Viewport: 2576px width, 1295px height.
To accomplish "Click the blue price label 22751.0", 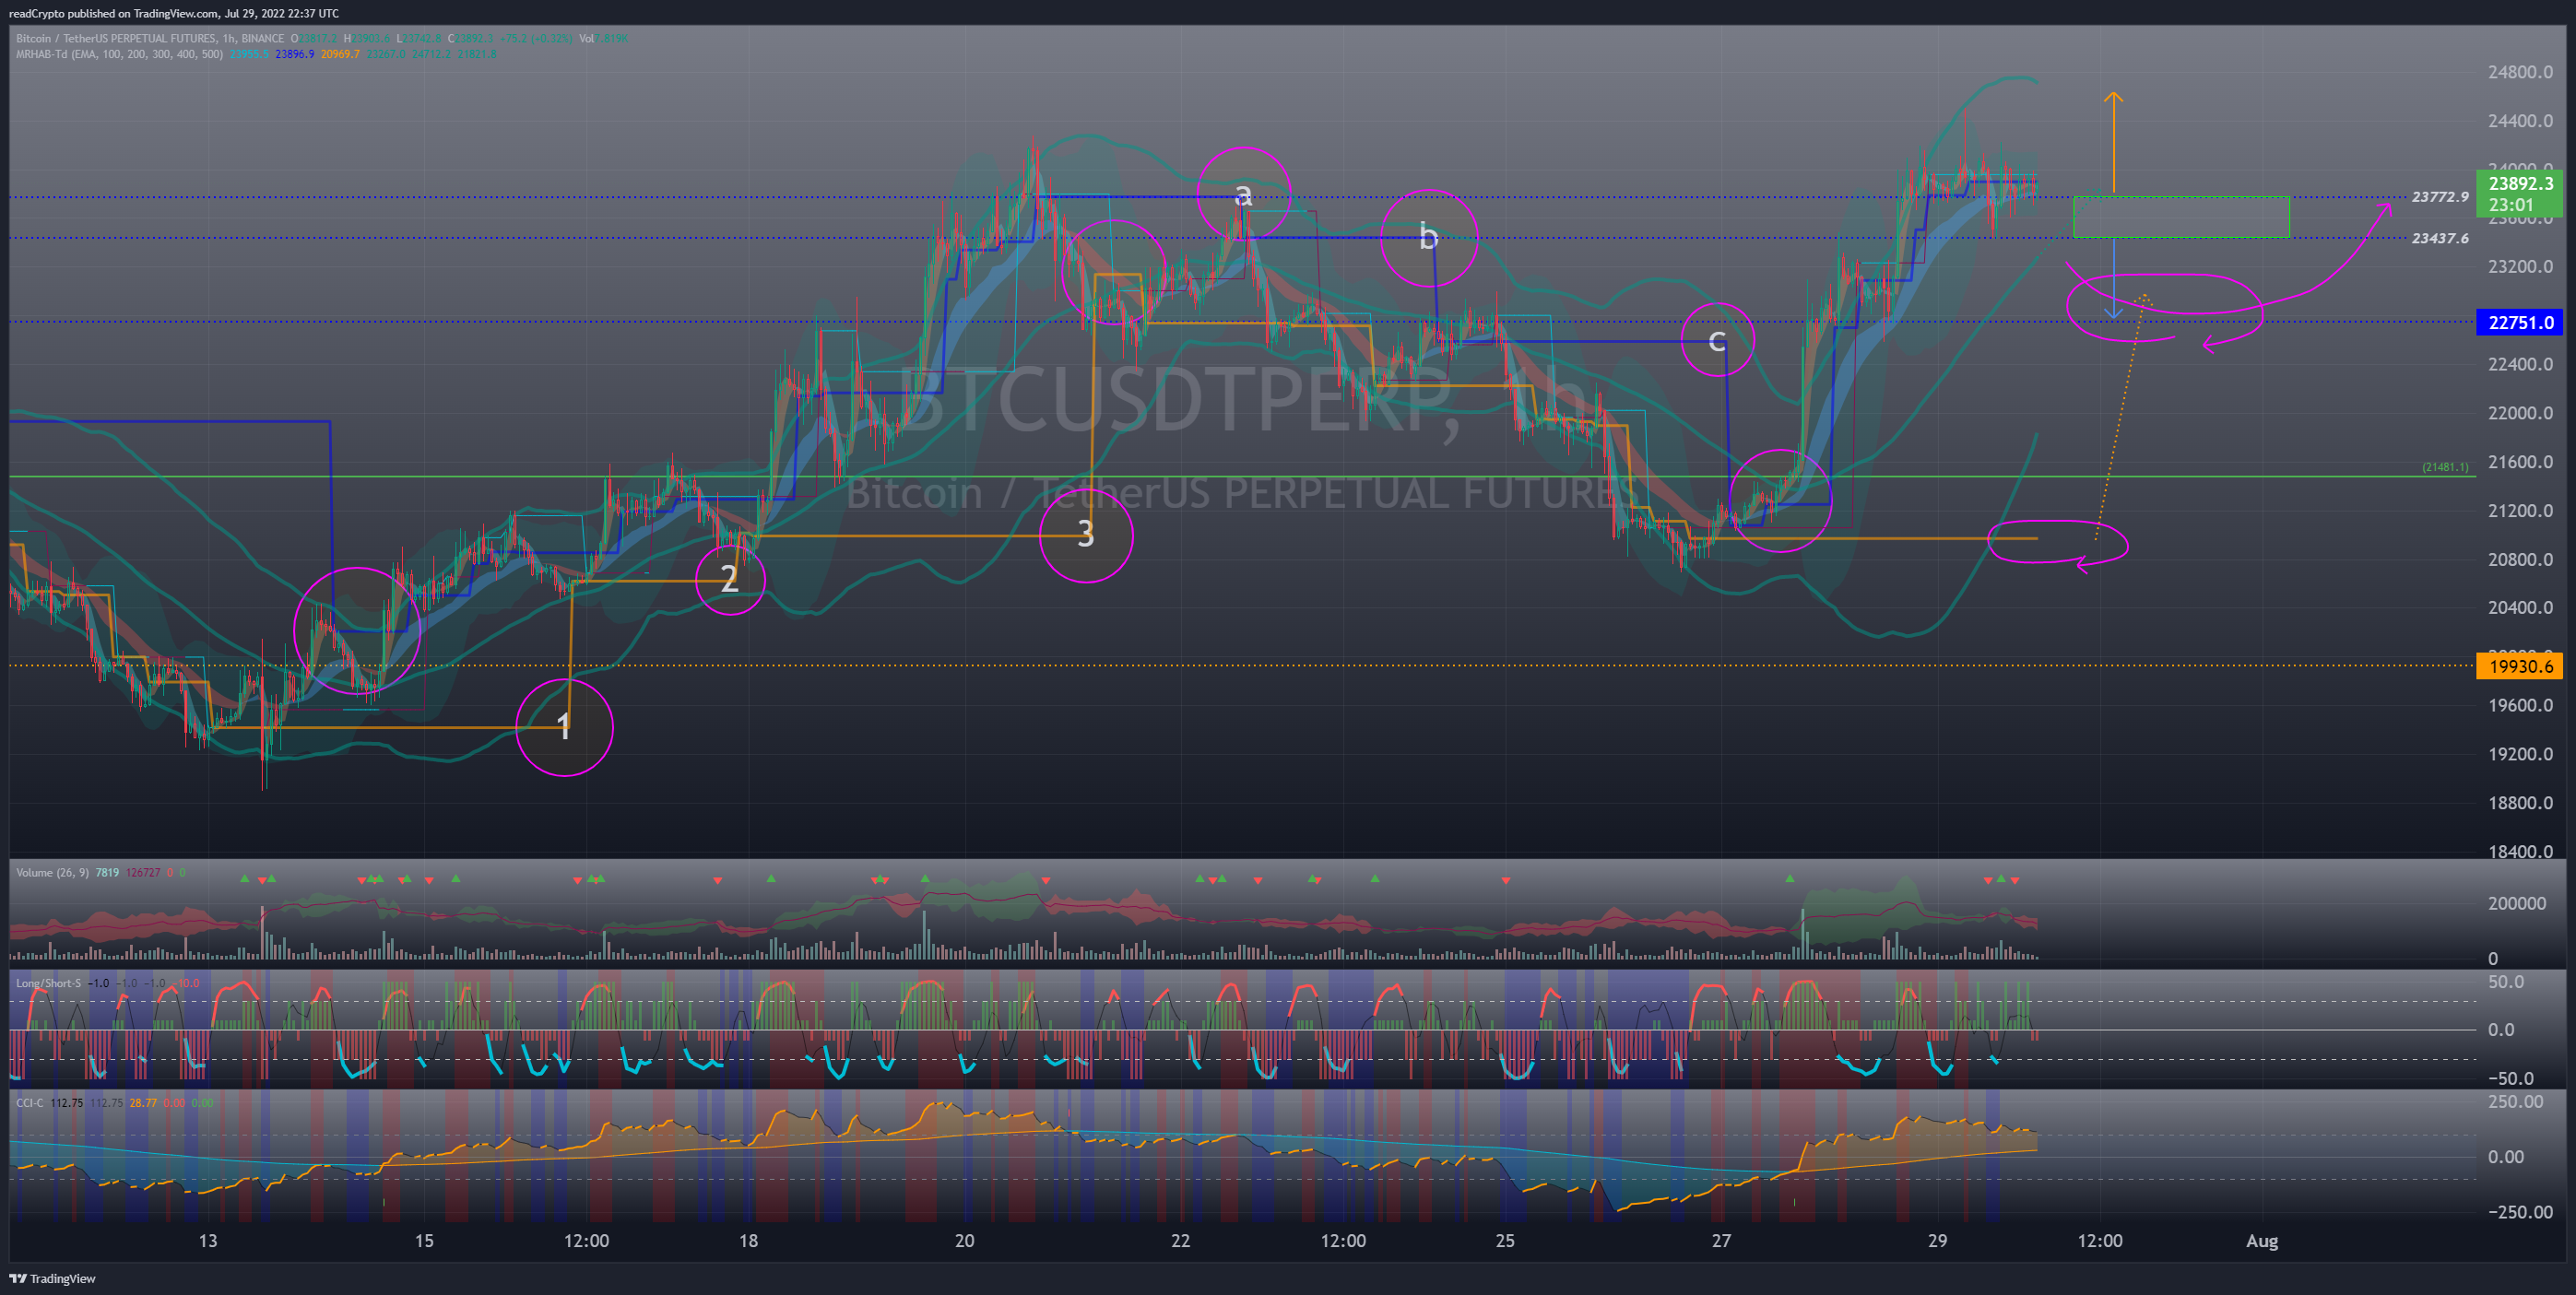I will [2520, 322].
